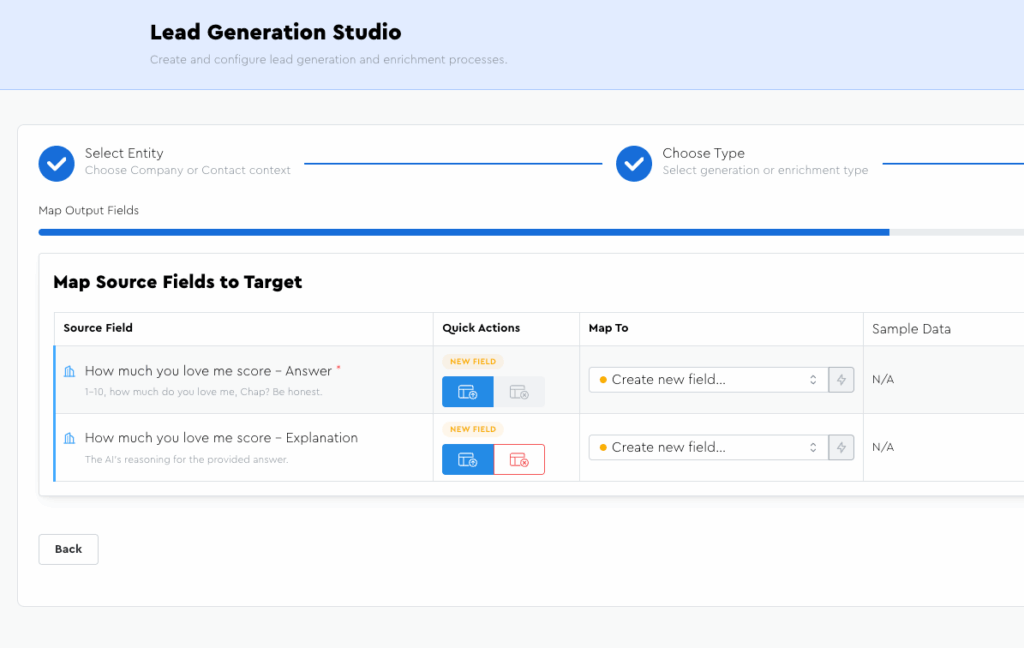The width and height of the screenshot is (1024, 648).
Task: Click lightning auto-map icon in Explanation row
Action: click(x=842, y=448)
